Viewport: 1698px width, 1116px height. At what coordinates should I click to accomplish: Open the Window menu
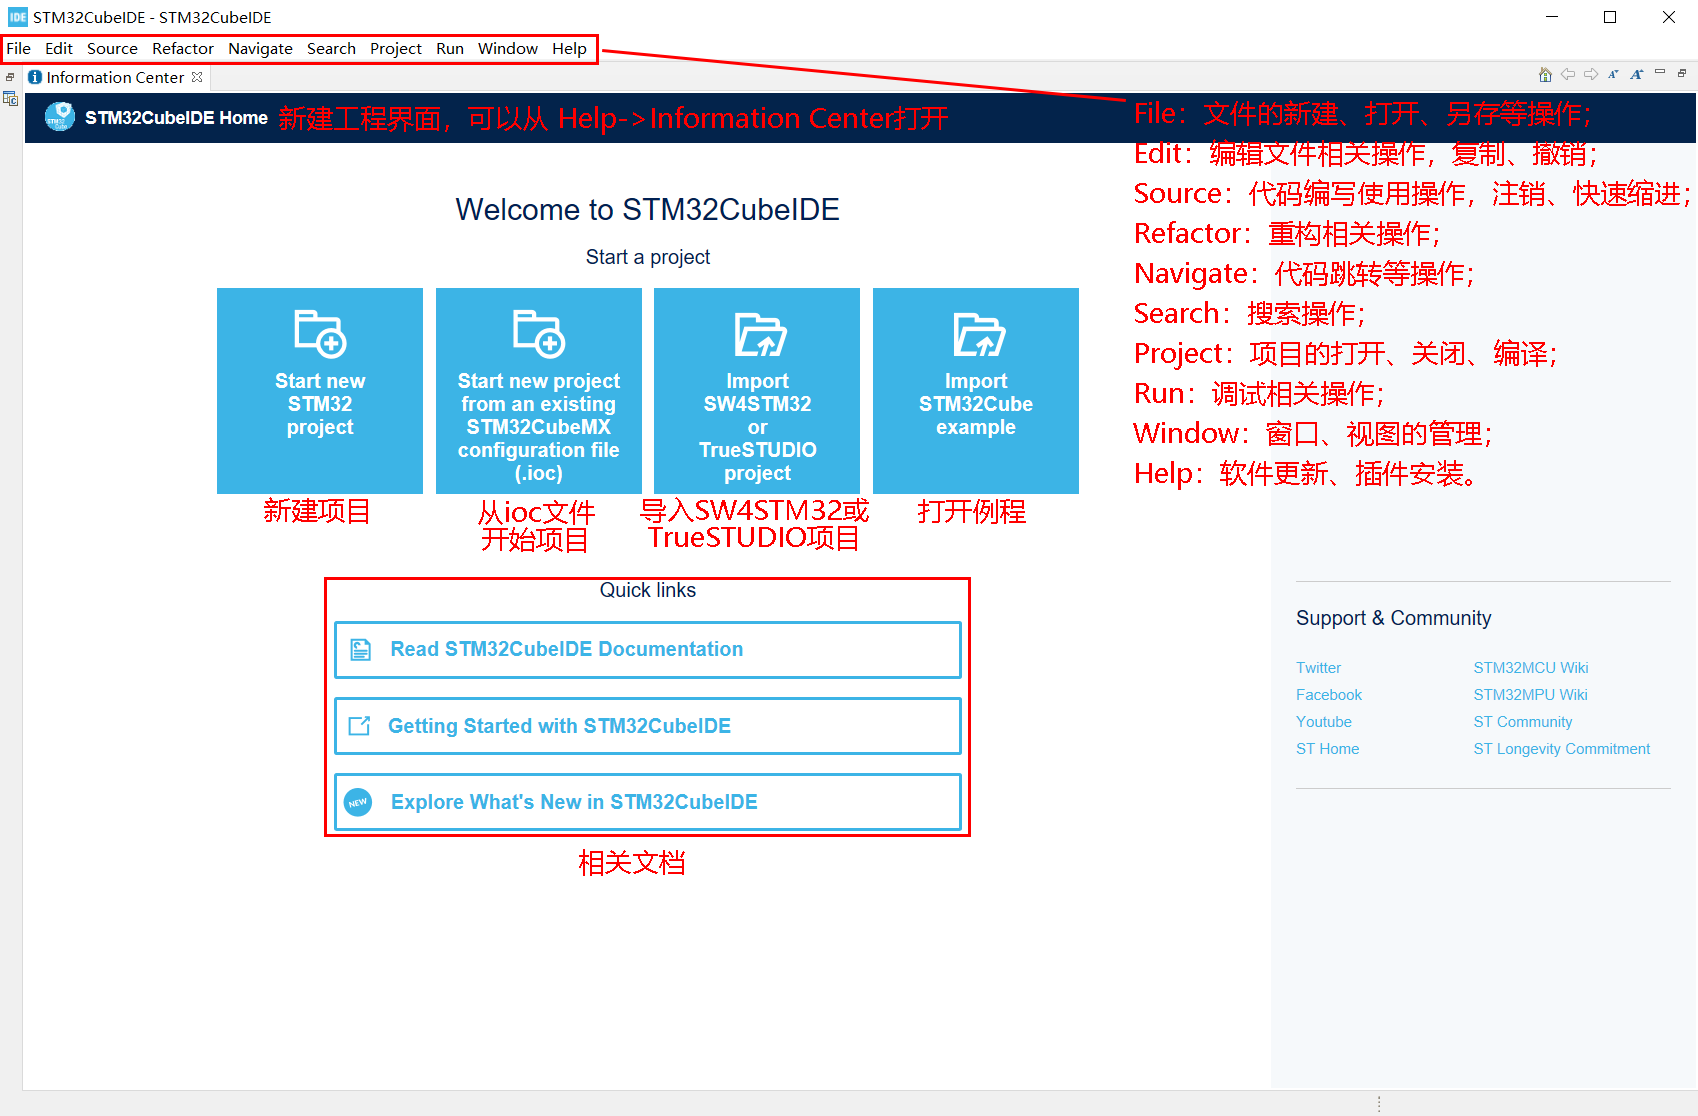[x=508, y=48]
